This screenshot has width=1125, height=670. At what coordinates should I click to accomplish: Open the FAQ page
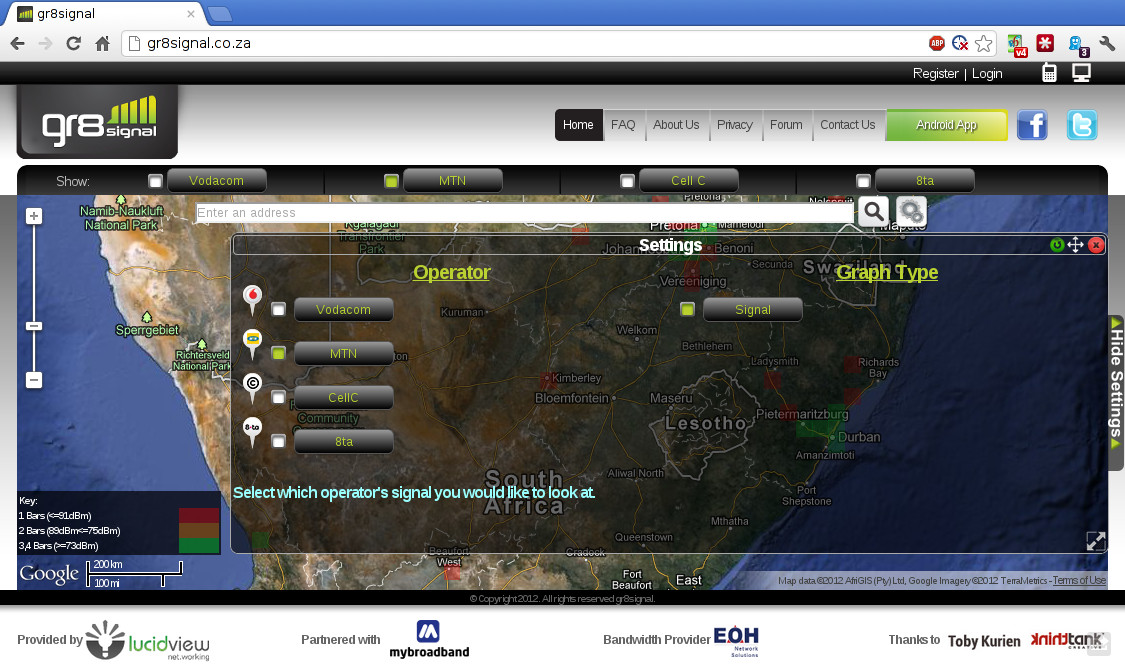pos(623,125)
